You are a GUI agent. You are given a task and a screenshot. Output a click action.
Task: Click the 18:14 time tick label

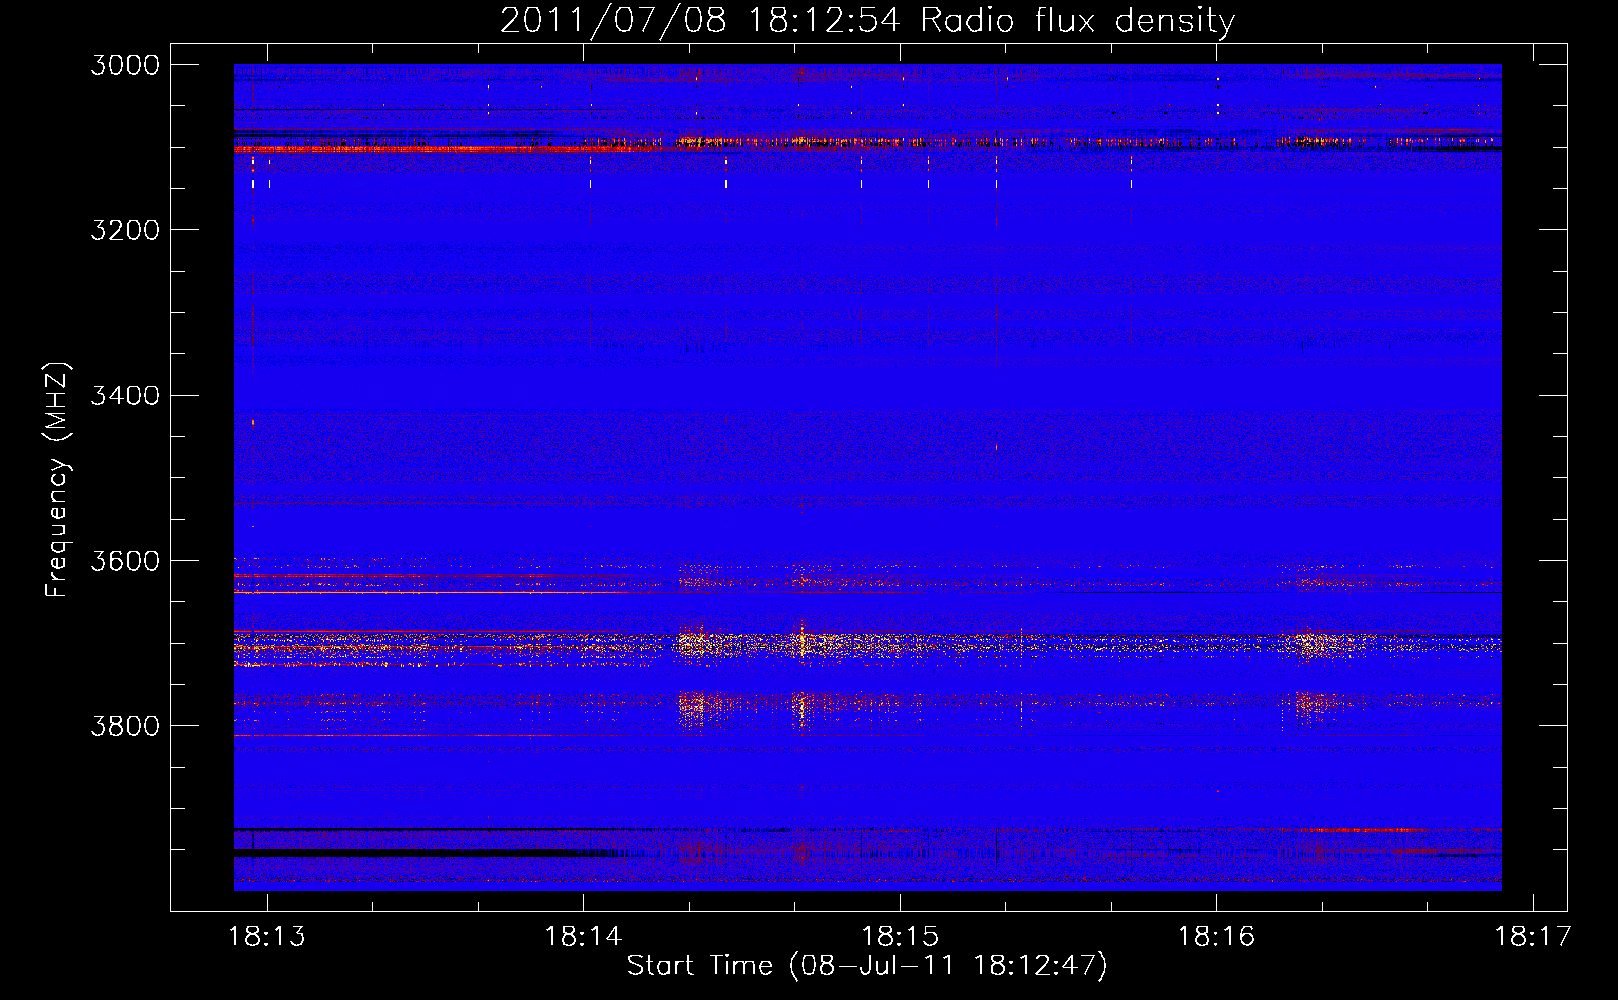(583, 937)
